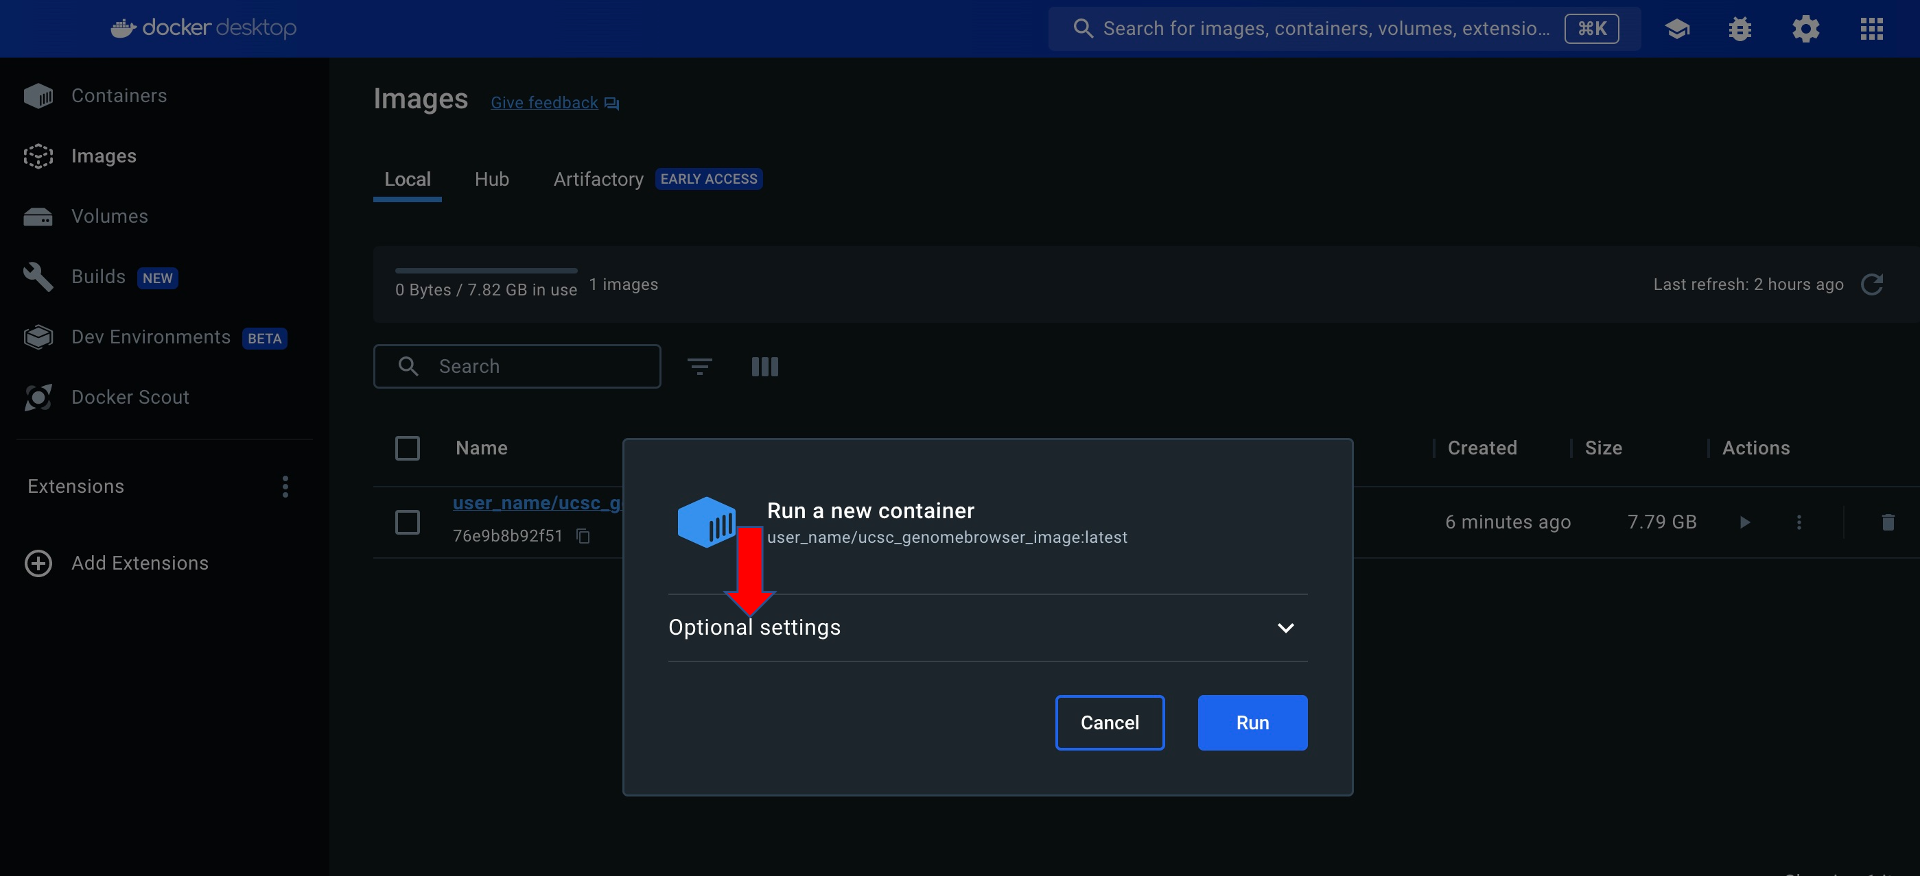Open Docker Desktop settings gear

point(1805,29)
